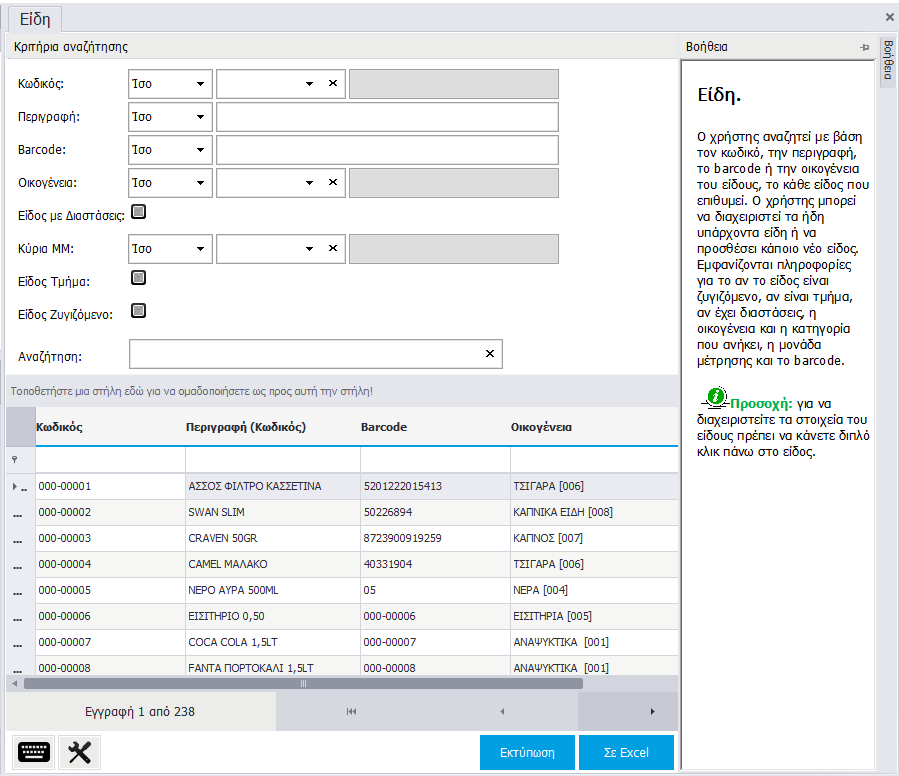The width and height of the screenshot is (899, 776).
Task: Click the Περιγραφή text input field
Action: point(387,117)
